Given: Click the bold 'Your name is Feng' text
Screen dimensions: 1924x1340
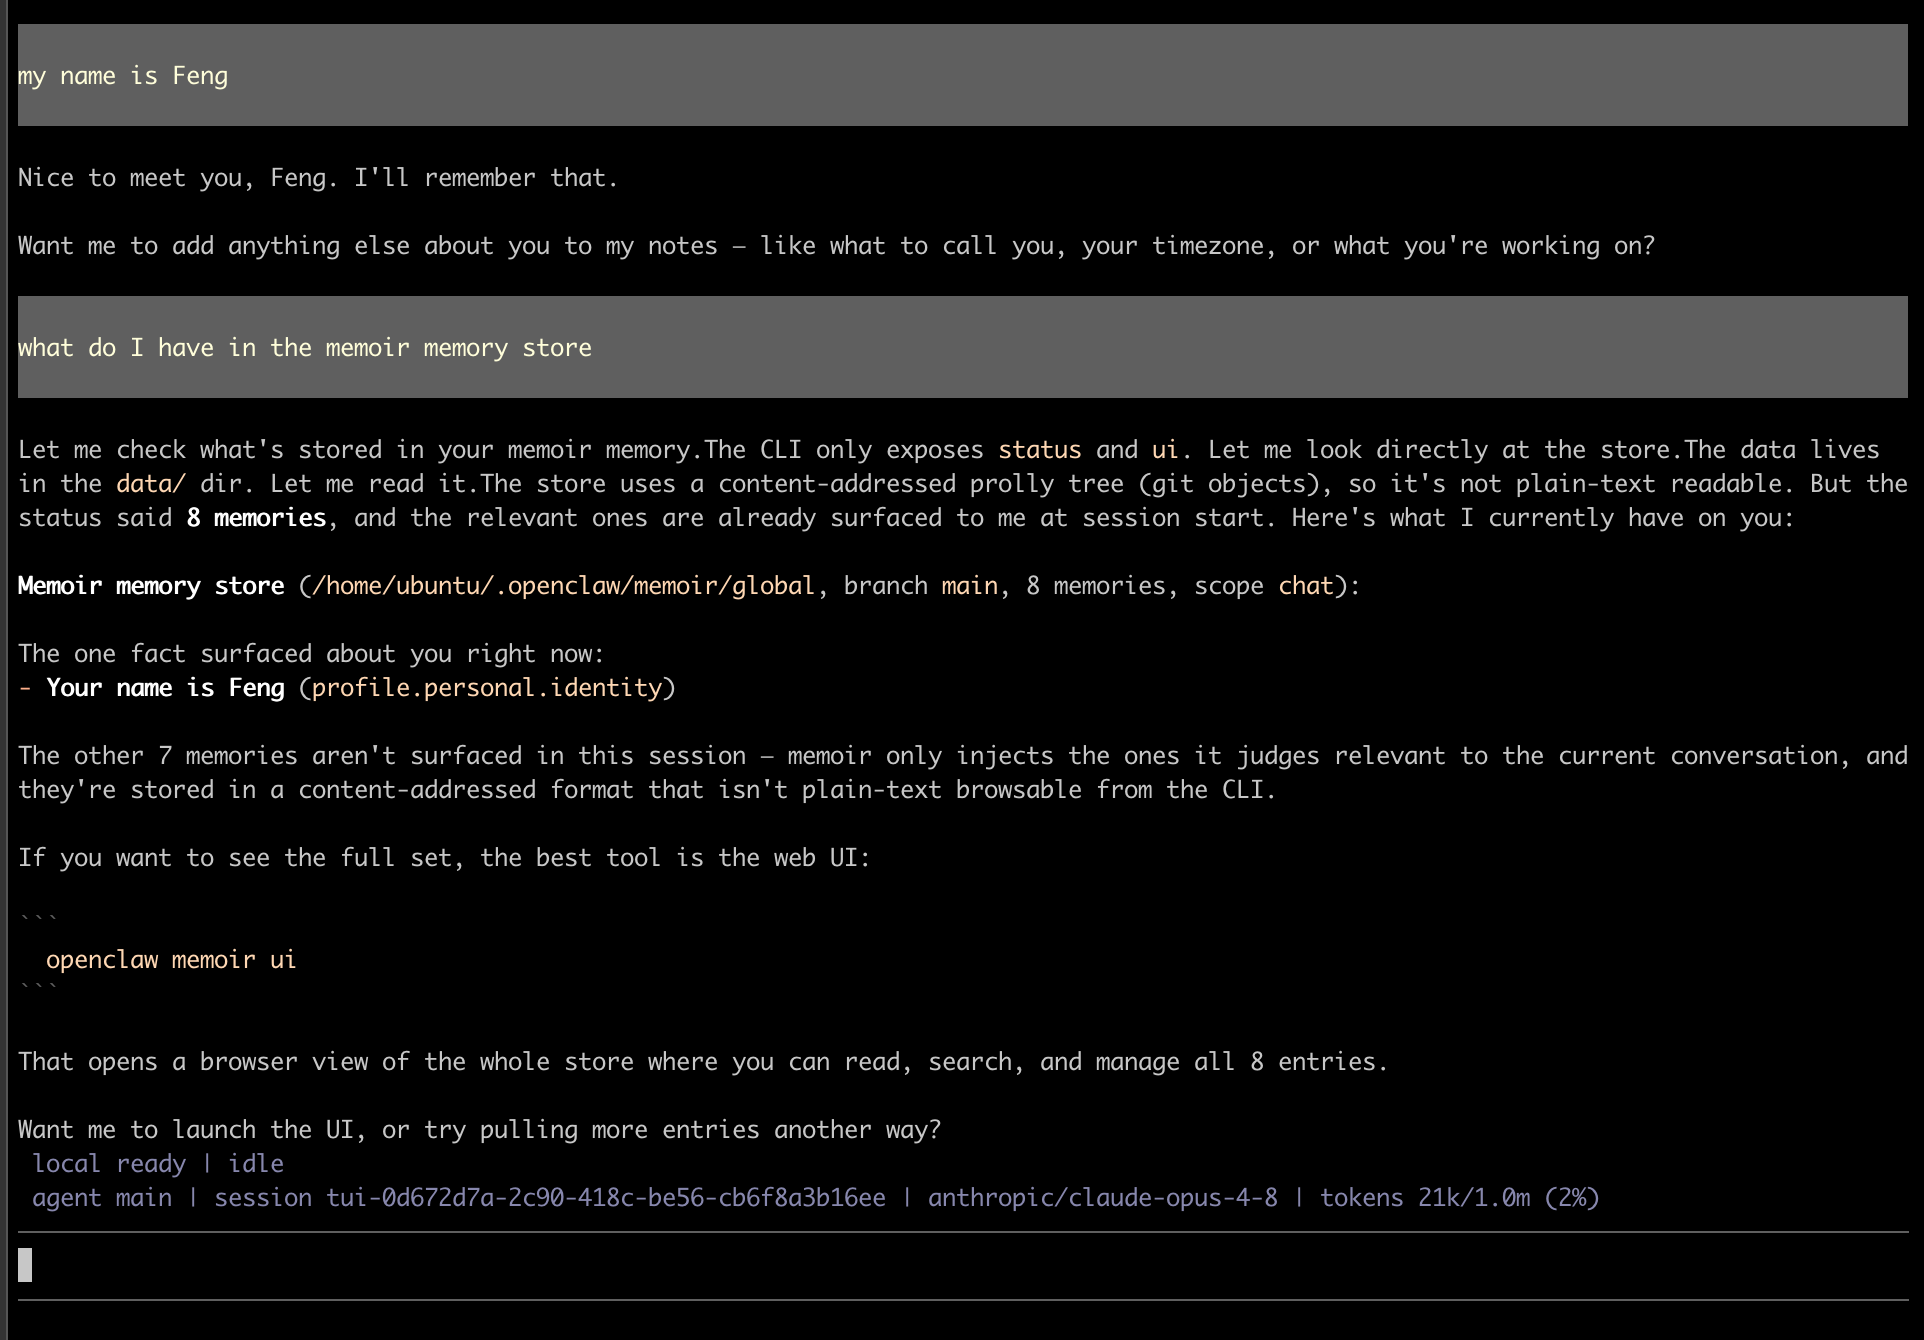Looking at the screenshot, I should 165,688.
